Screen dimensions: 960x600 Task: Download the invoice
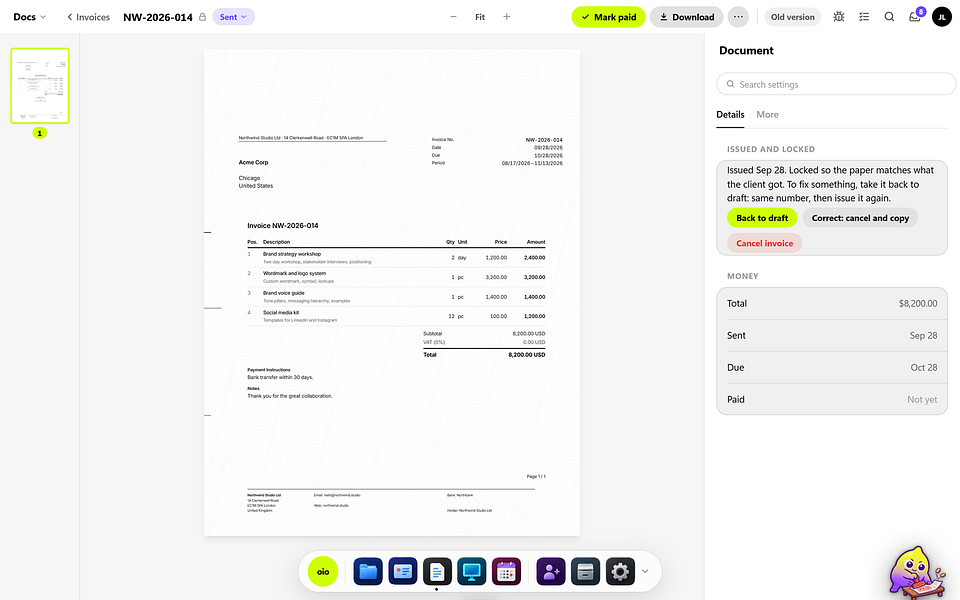click(686, 17)
